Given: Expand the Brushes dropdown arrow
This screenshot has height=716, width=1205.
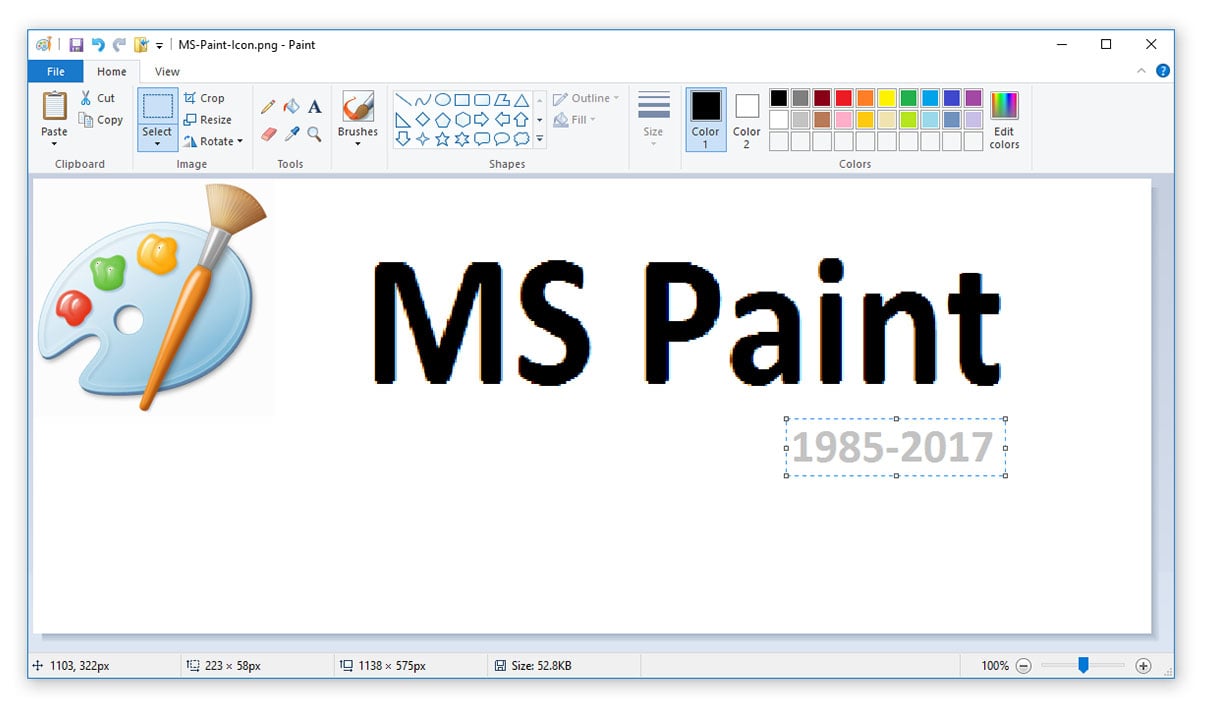Looking at the screenshot, I should 358,144.
